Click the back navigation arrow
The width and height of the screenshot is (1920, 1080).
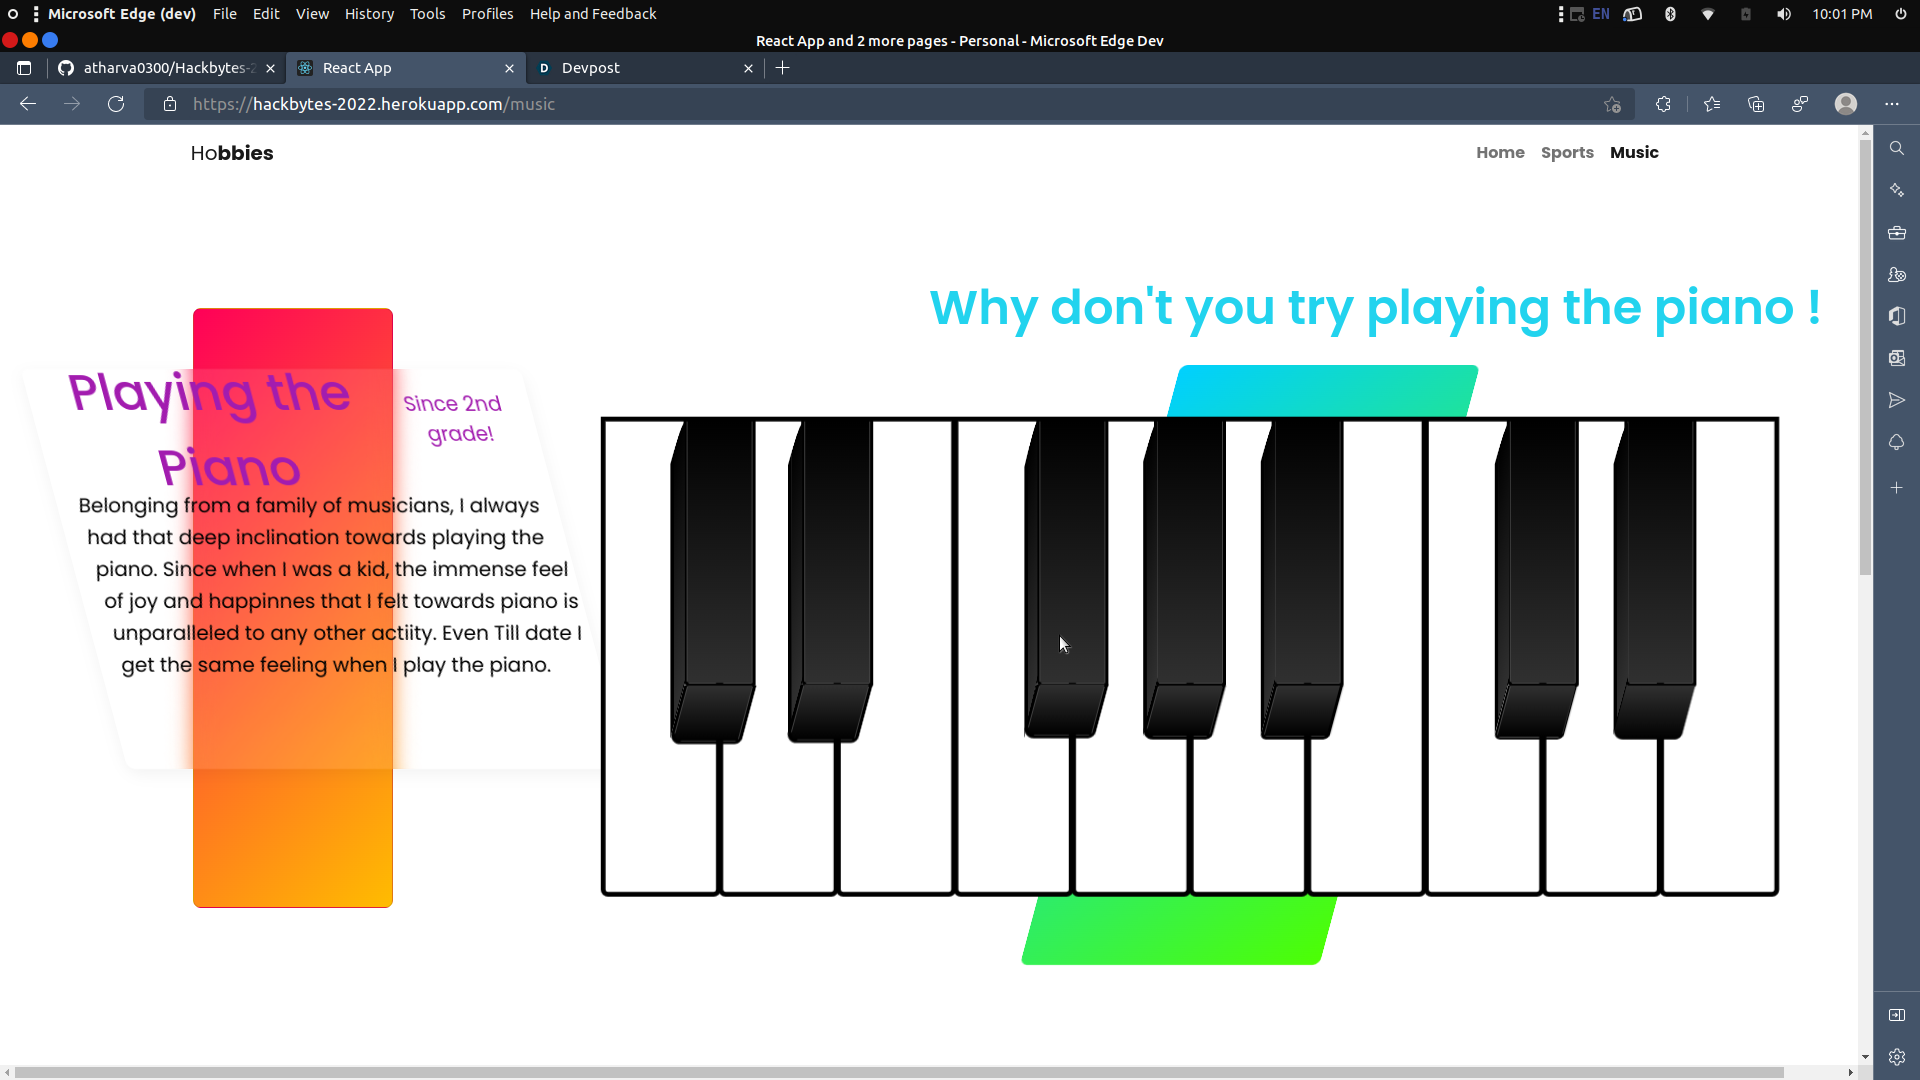pyautogui.click(x=28, y=104)
